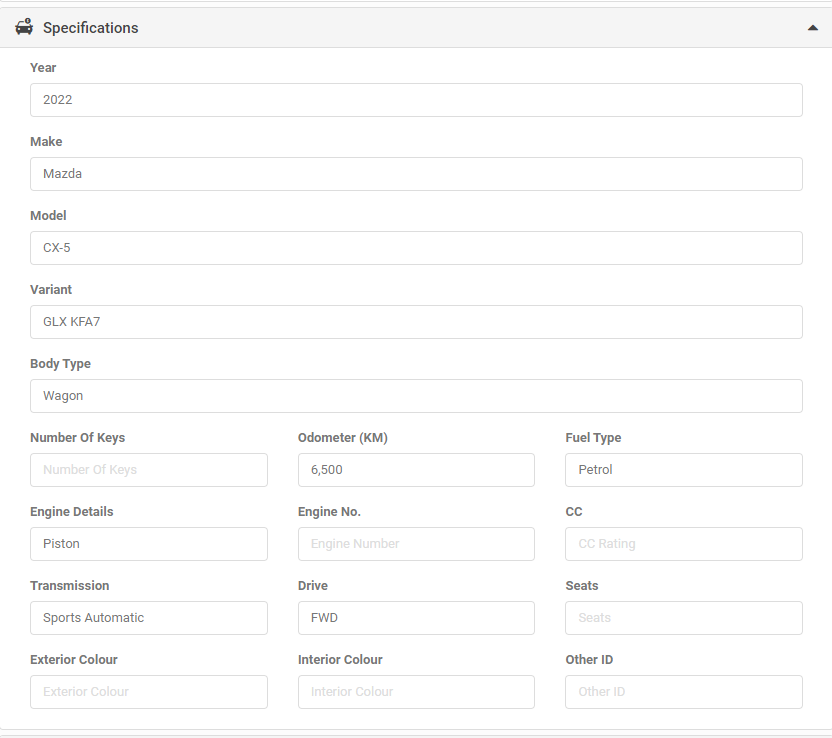Screen dimensions: 832x738
Task: Select the Model field with CX-5
Action: (x=416, y=248)
